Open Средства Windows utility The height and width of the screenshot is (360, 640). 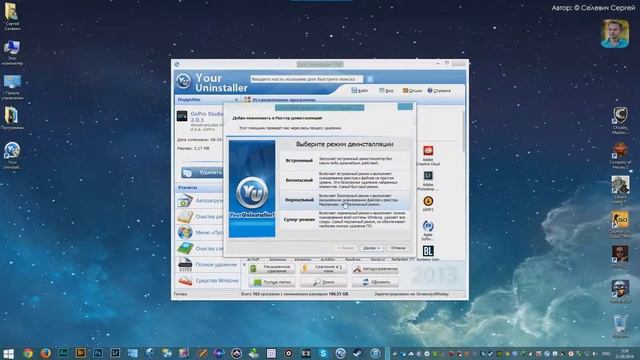click(209, 280)
